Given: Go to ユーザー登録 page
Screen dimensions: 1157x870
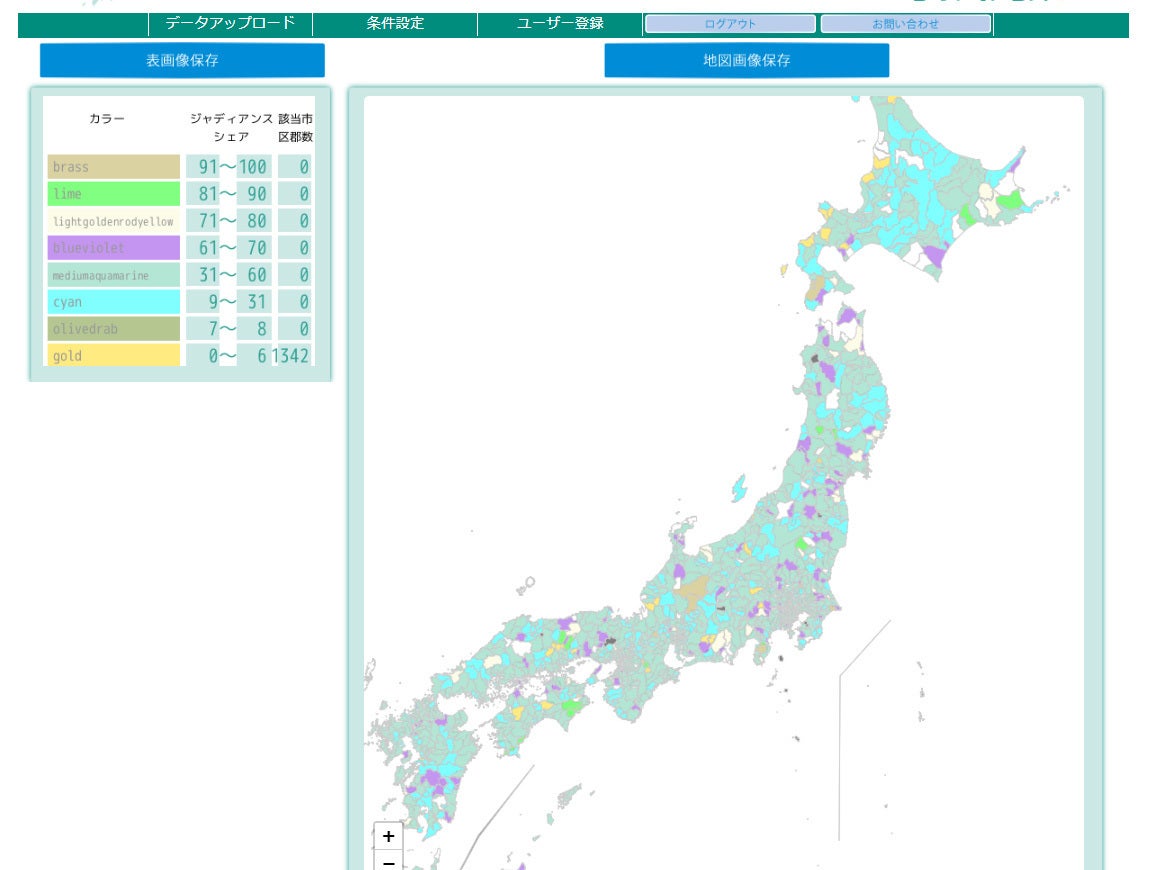Looking at the screenshot, I should pyautogui.click(x=560, y=24).
